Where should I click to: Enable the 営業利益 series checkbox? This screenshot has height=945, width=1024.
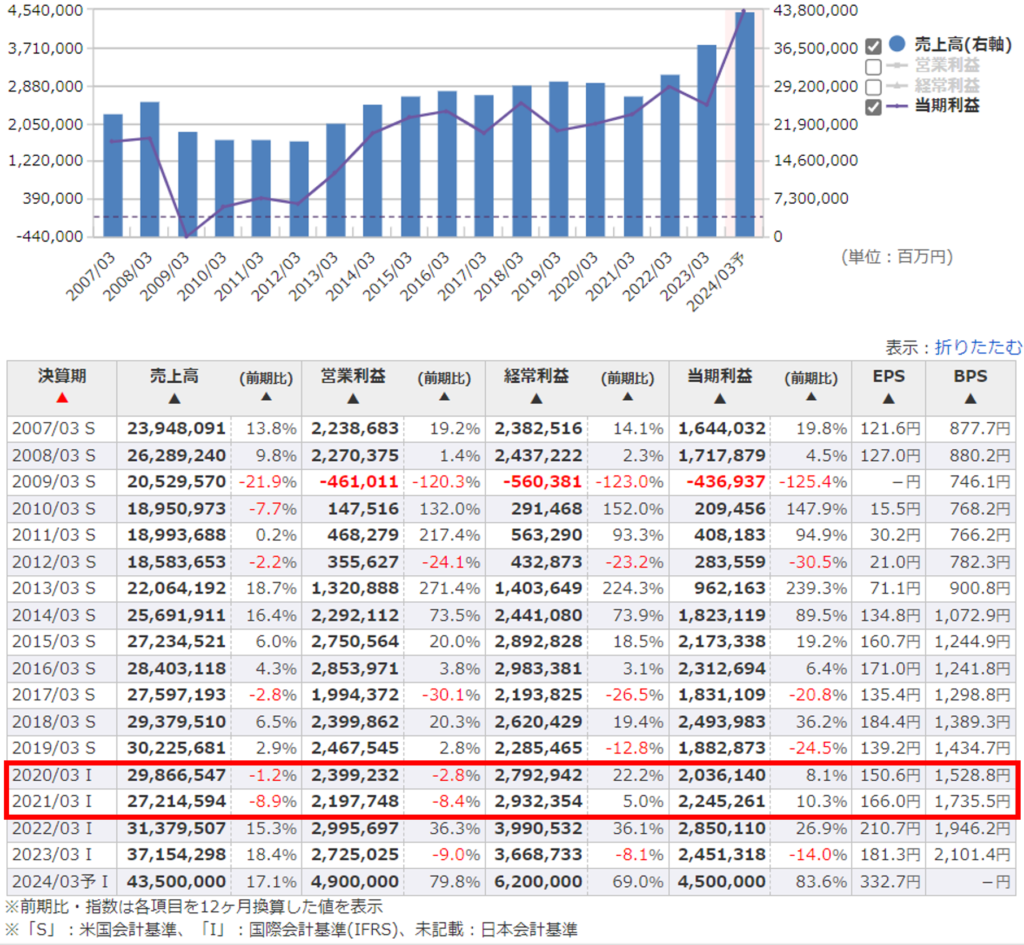coord(873,67)
